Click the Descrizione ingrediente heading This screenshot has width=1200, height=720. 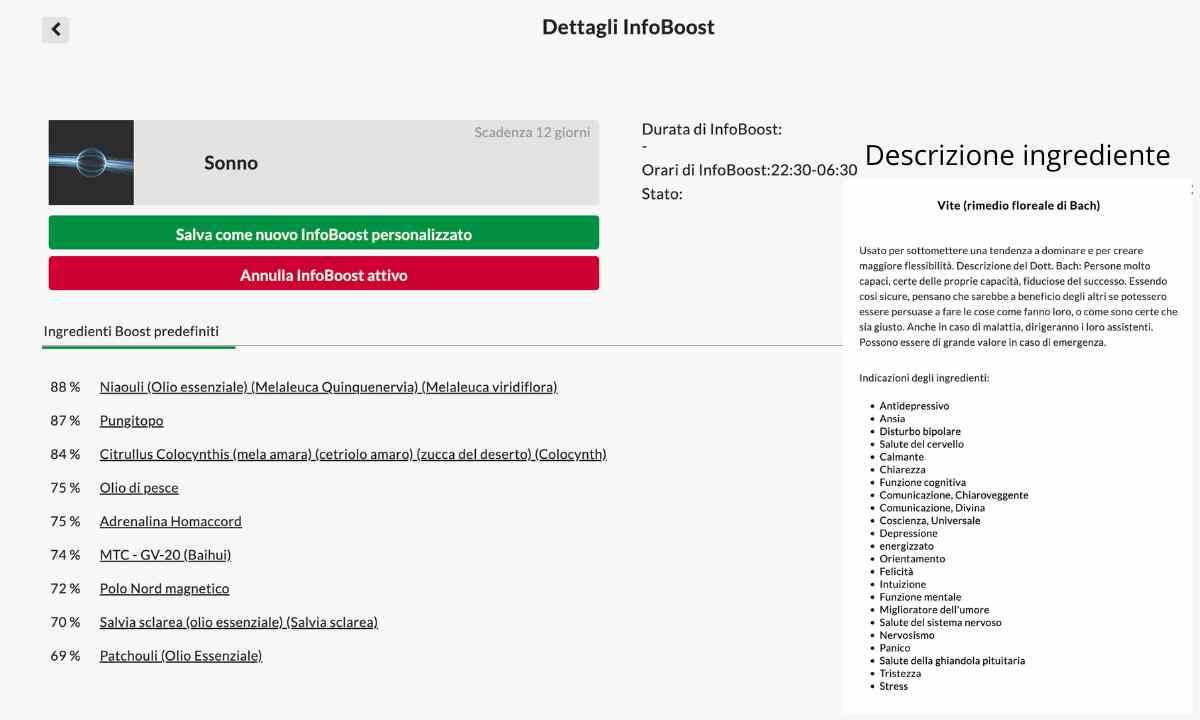(x=1017, y=155)
